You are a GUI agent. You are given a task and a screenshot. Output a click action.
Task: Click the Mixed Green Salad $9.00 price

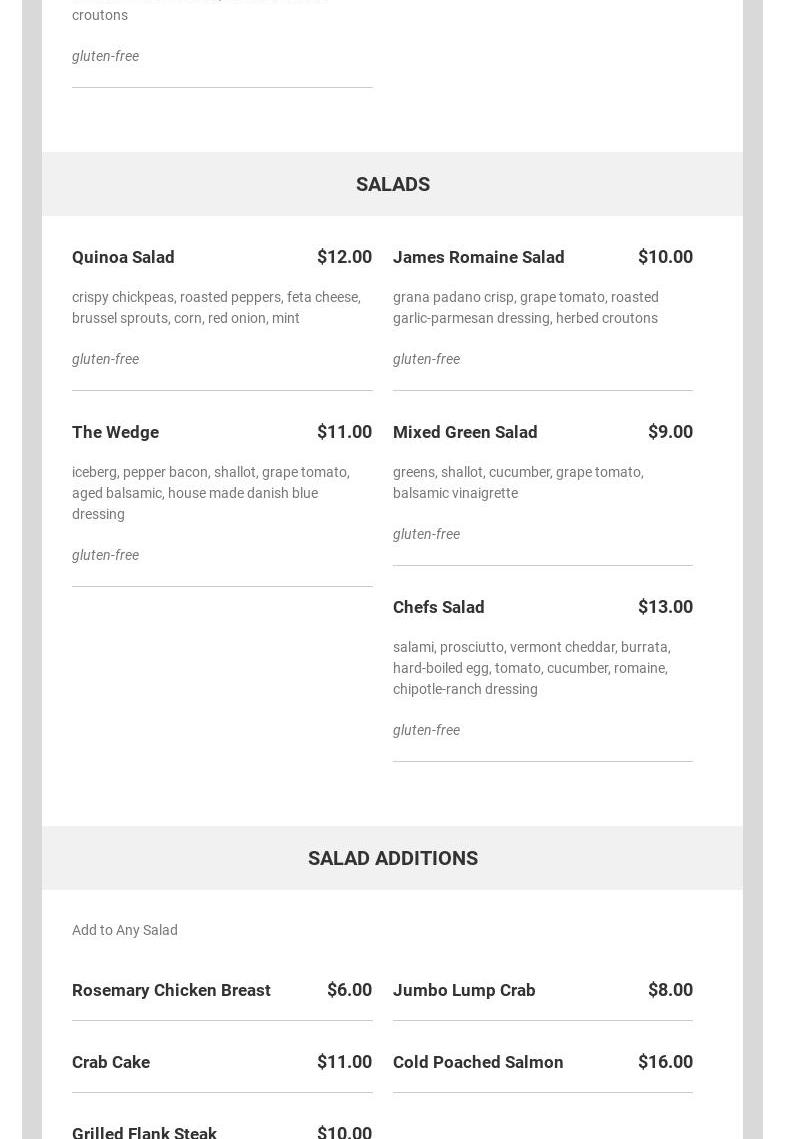pos(670,432)
